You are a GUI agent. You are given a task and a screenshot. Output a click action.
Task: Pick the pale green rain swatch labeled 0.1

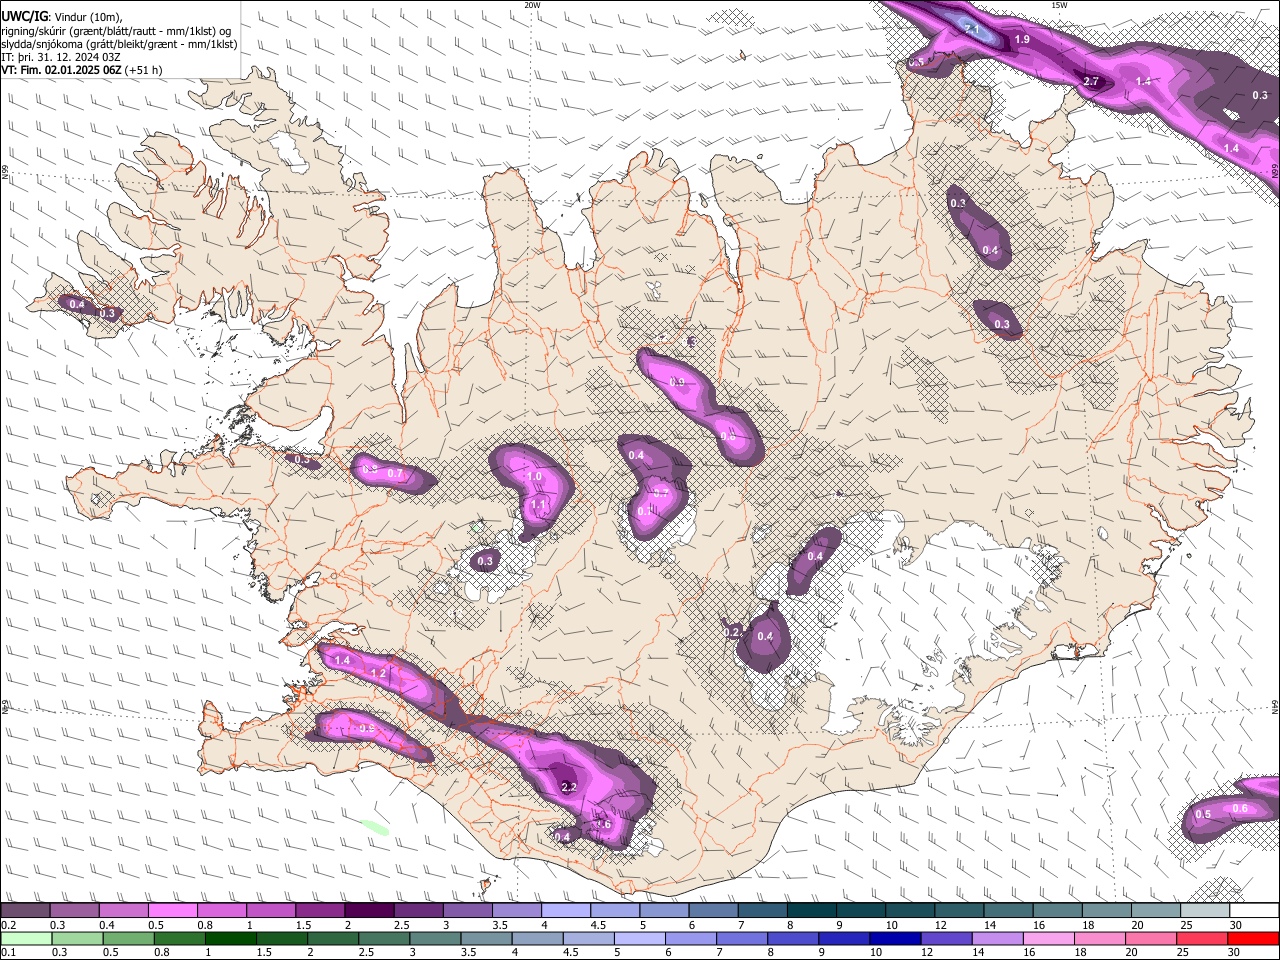pos(26,938)
